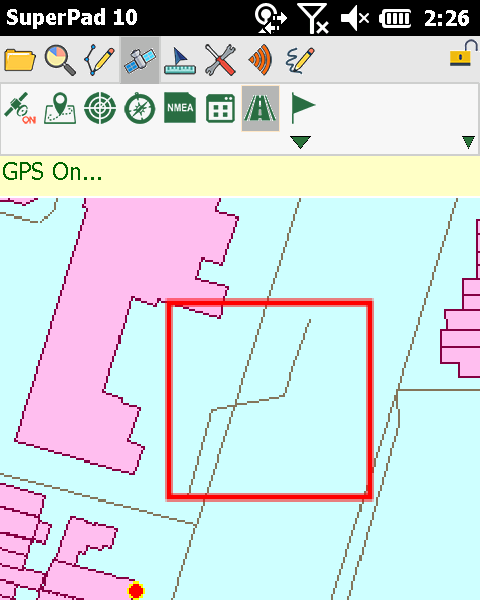480x600 pixels.
Task: Click the orange signal waves icon
Action: (260, 60)
